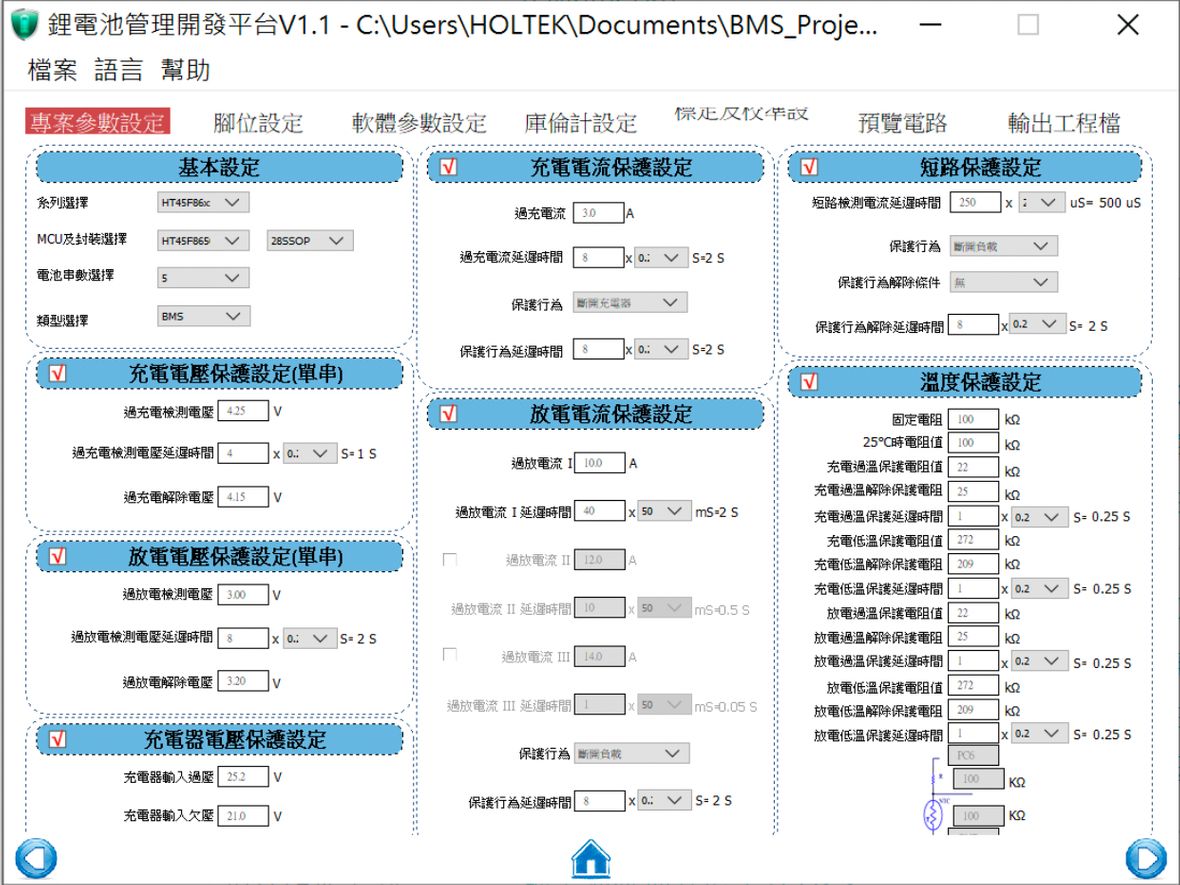Switch to the 庫倫計設定 tab
The height and width of the screenshot is (885, 1180).
581,123
